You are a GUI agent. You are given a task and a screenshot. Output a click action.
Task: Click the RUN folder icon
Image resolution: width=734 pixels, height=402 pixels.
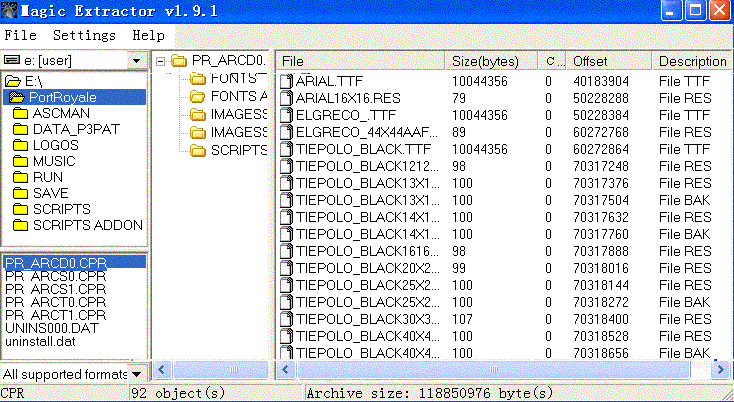pos(21,177)
